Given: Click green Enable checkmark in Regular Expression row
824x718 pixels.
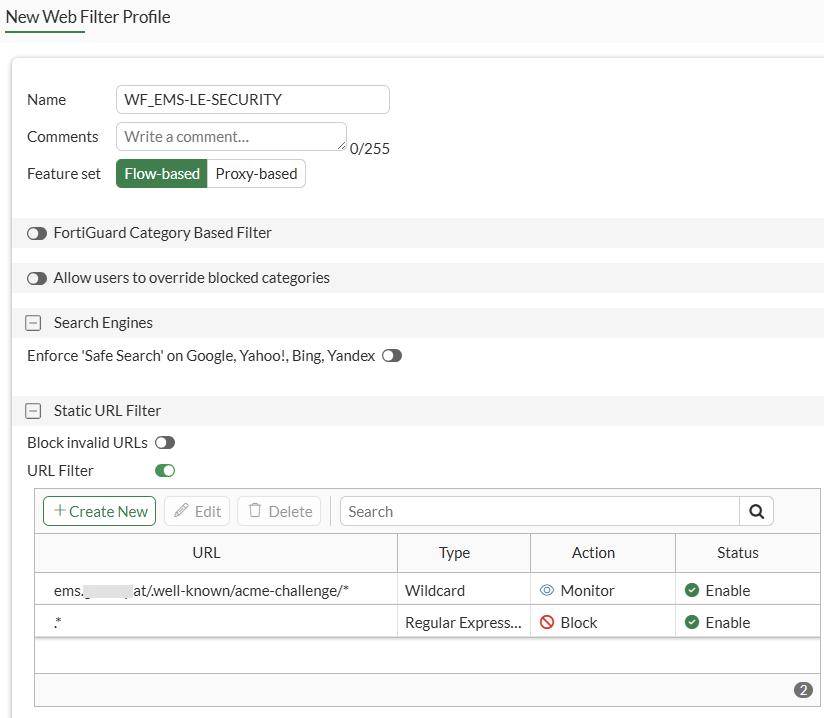Looking at the screenshot, I should click(x=692, y=622).
